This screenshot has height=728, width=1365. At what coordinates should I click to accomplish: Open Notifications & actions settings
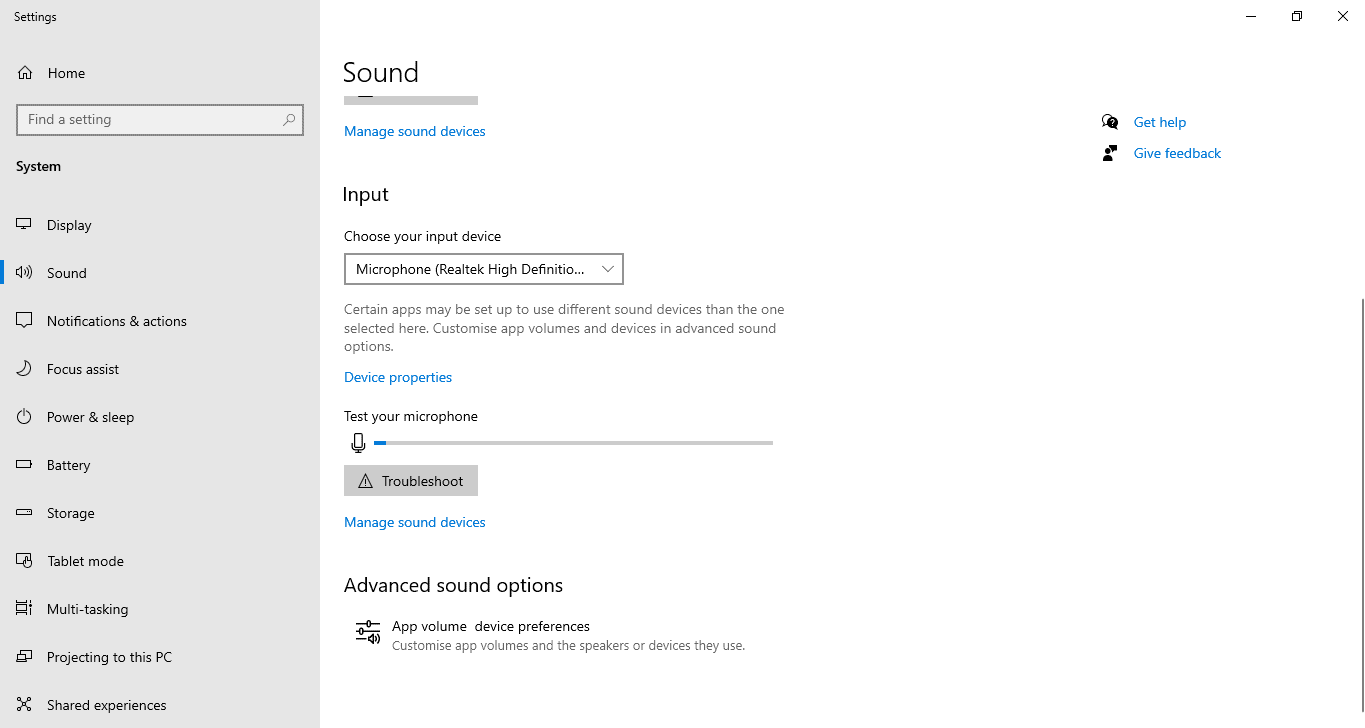coord(116,321)
